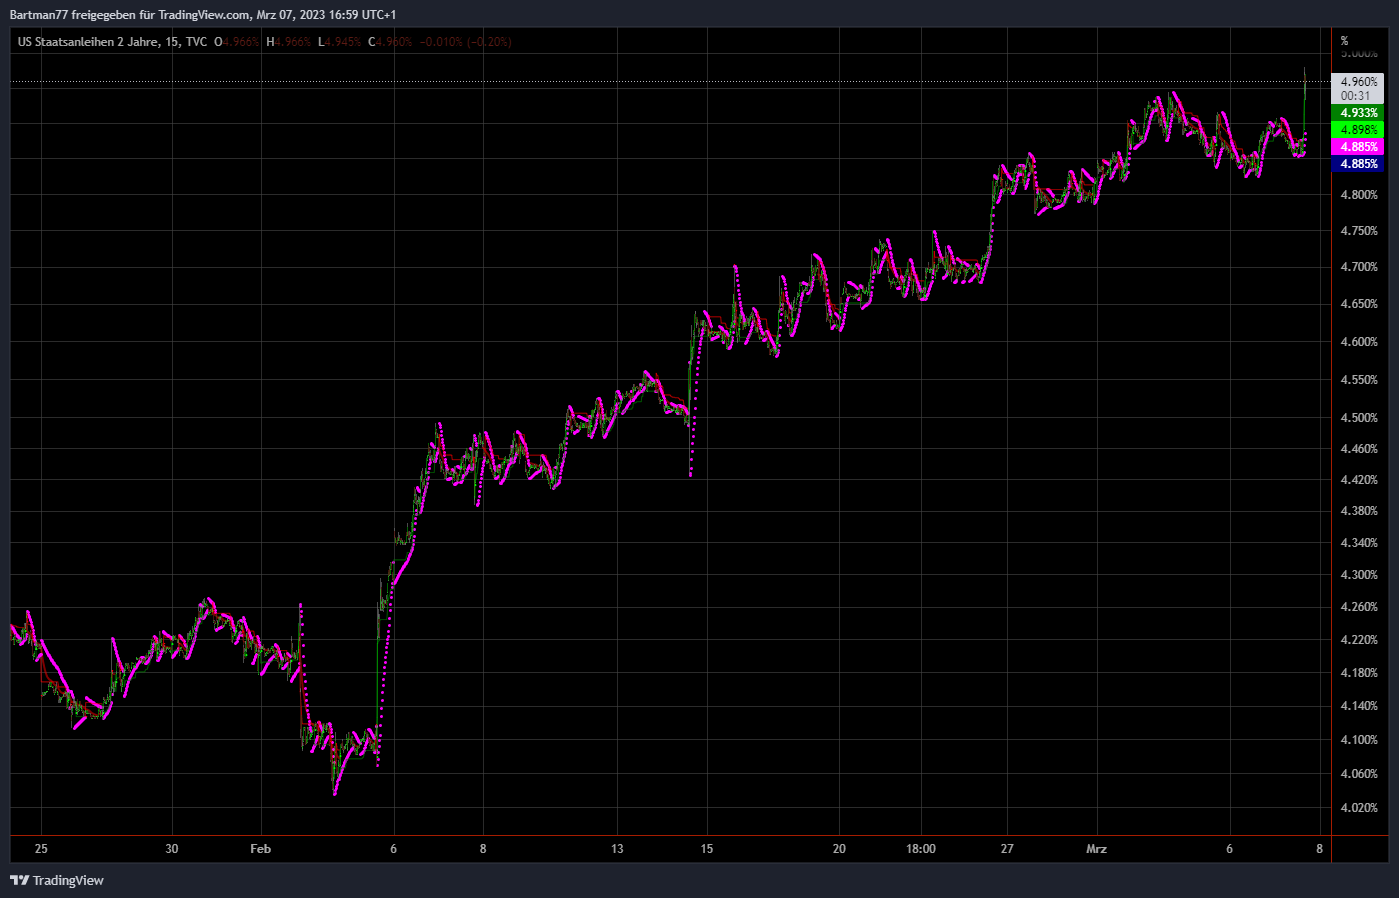1399x898 pixels.
Task: Click the low value 'L 4.945%'
Action: 340,42
